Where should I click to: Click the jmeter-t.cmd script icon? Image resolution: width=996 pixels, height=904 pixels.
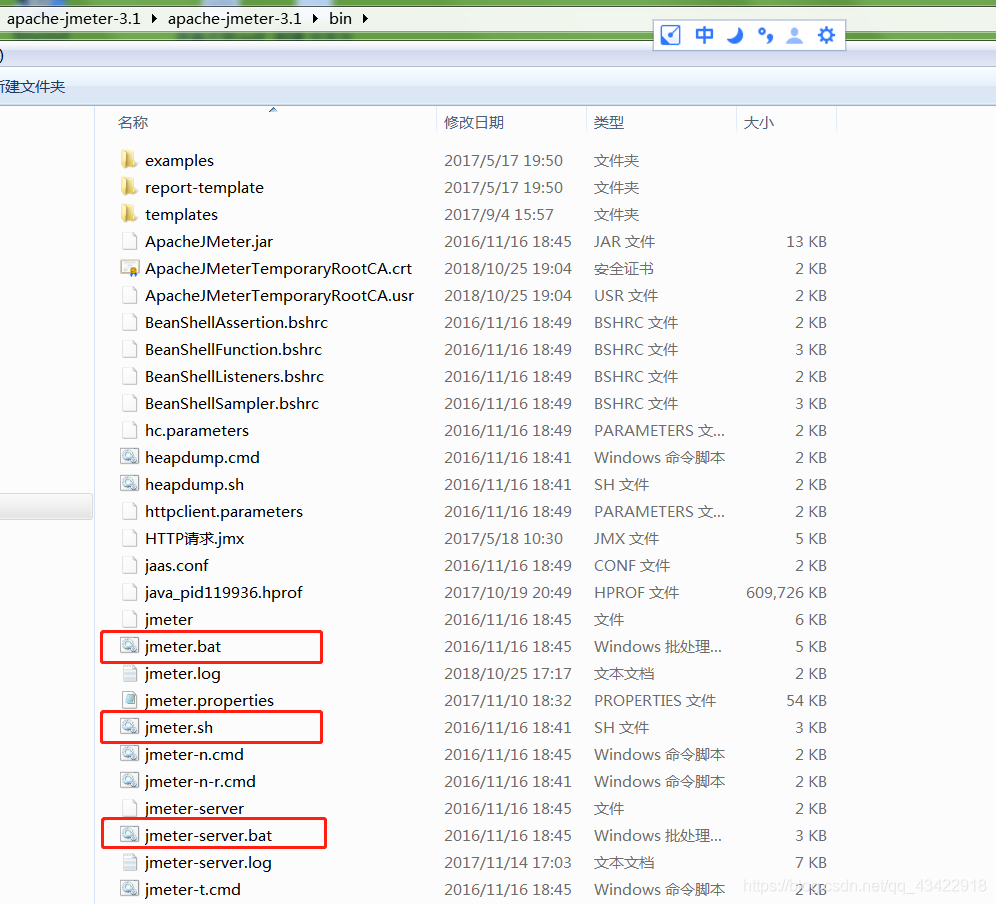[130, 889]
